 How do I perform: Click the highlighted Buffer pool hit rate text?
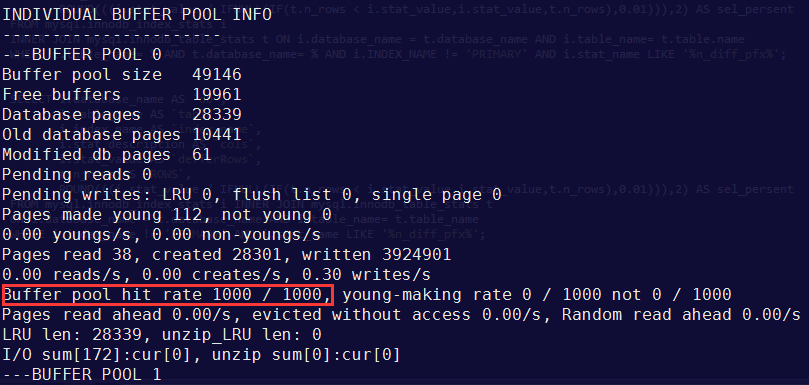[x=167, y=295]
